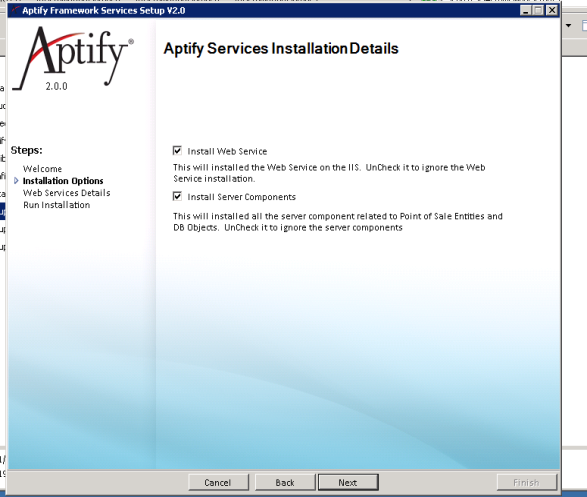Click the Next button
Viewport: 587px width, 497px height.
click(348, 482)
